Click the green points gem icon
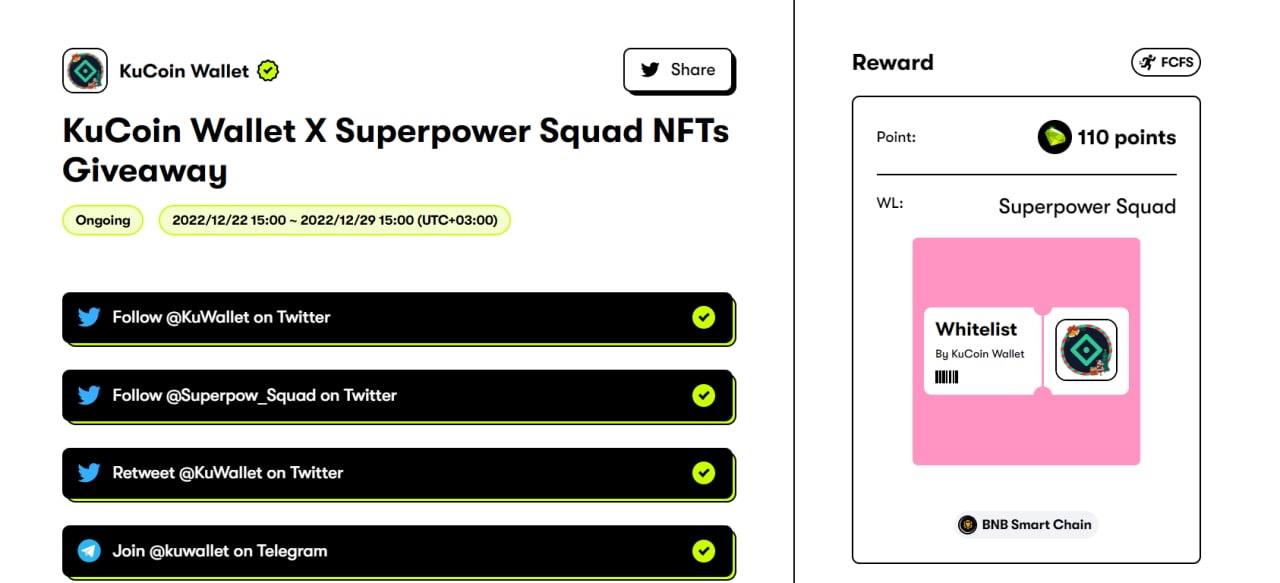The image size is (1280, 583). (x=1054, y=138)
